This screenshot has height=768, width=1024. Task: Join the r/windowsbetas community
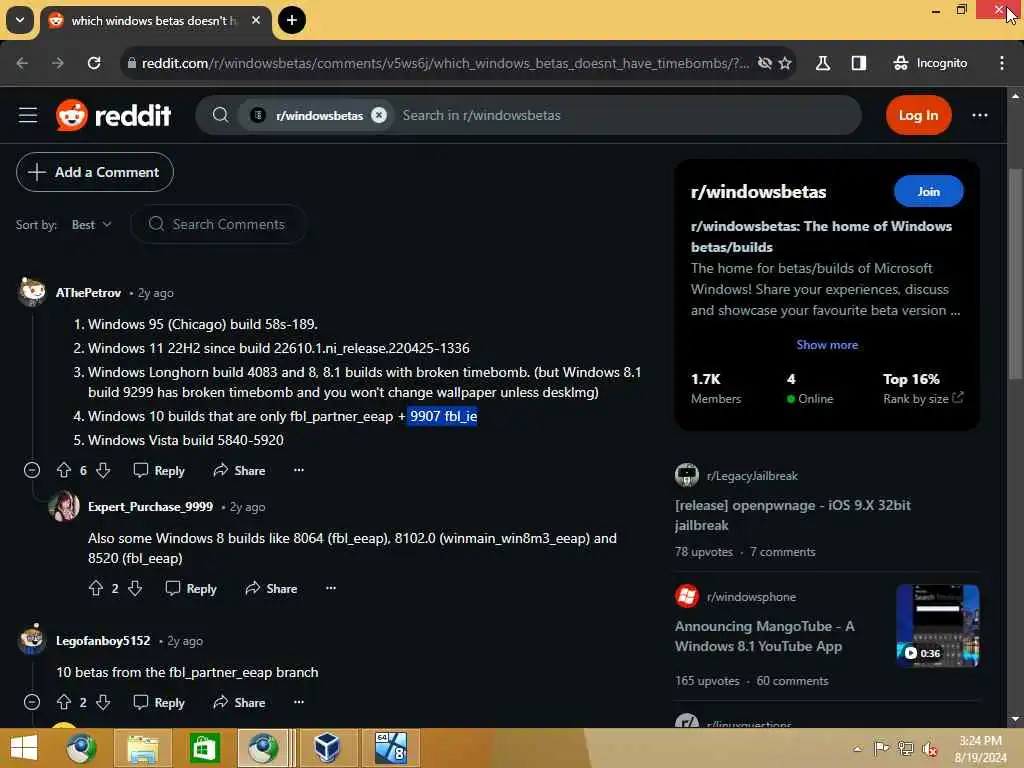coord(928,191)
